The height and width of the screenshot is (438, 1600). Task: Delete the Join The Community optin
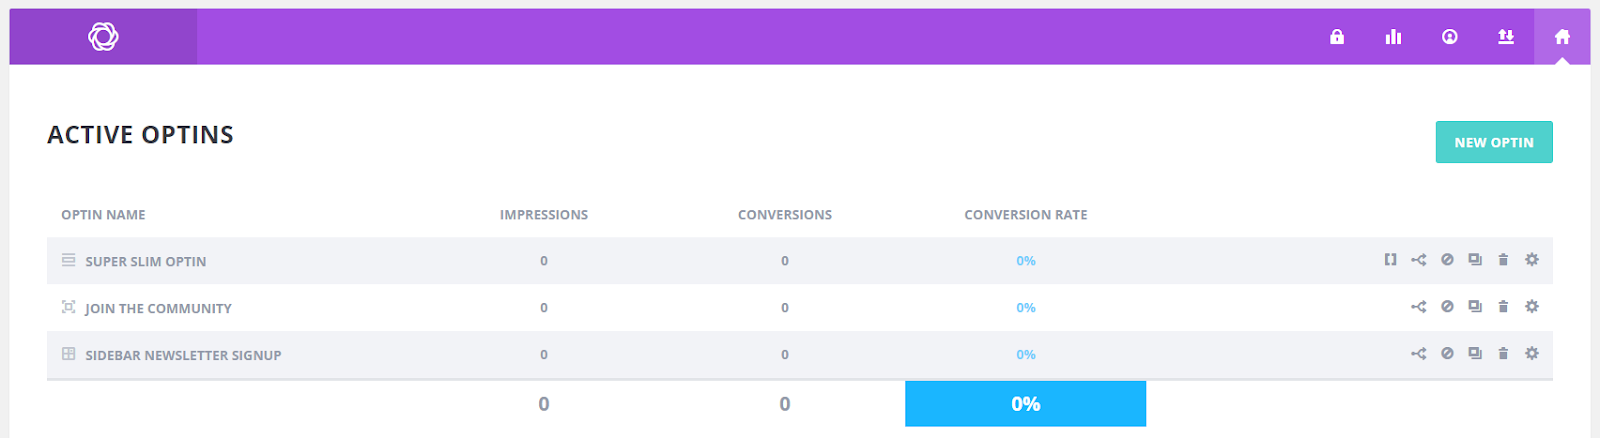1503,307
